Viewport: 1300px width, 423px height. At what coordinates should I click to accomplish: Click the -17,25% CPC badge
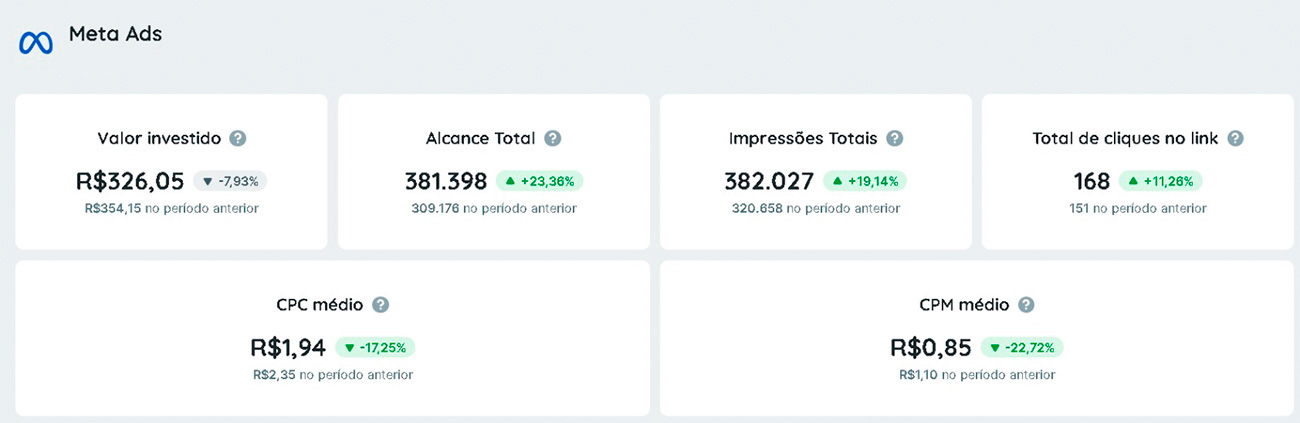point(375,348)
